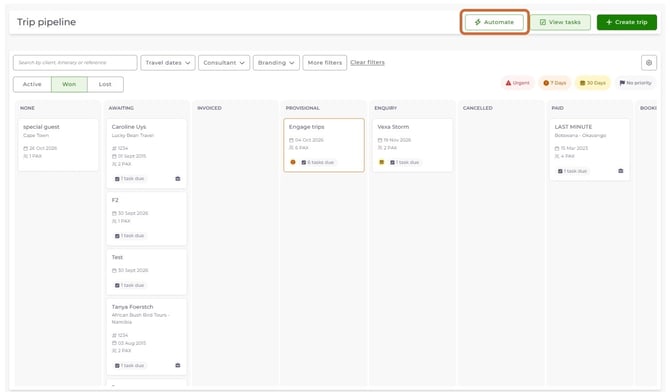670x392 pixels.
Task: Click the Clear filters link
Action: [367, 62]
